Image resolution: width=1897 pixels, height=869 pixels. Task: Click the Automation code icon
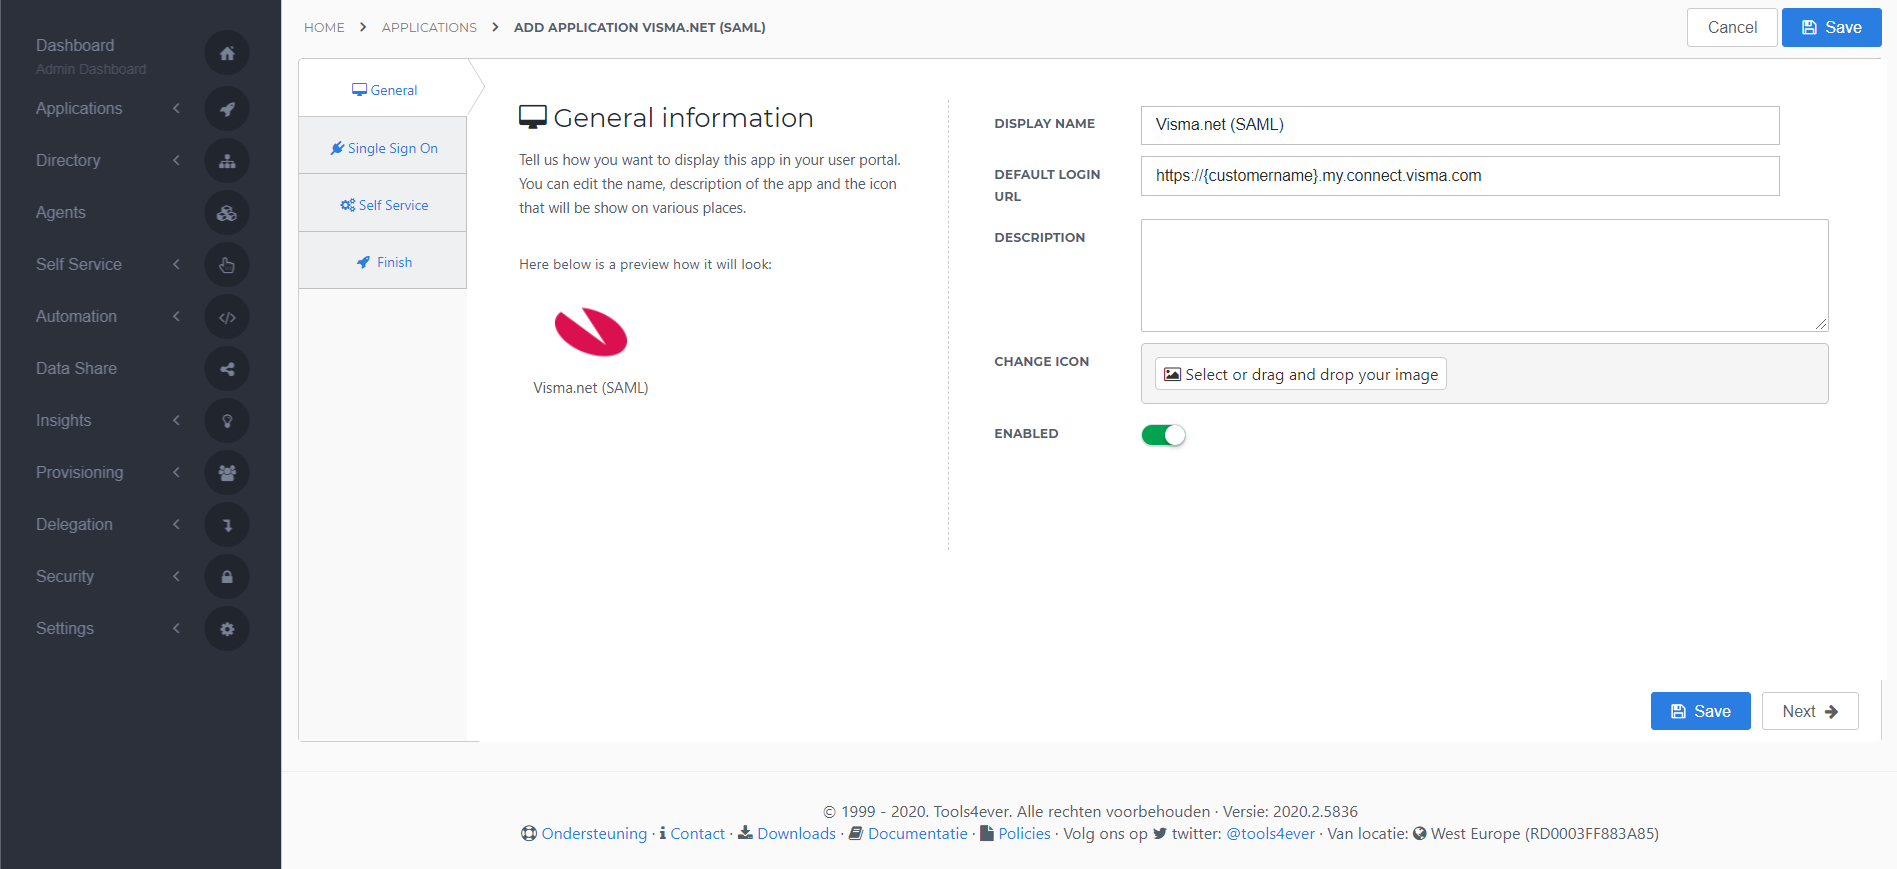tap(227, 317)
